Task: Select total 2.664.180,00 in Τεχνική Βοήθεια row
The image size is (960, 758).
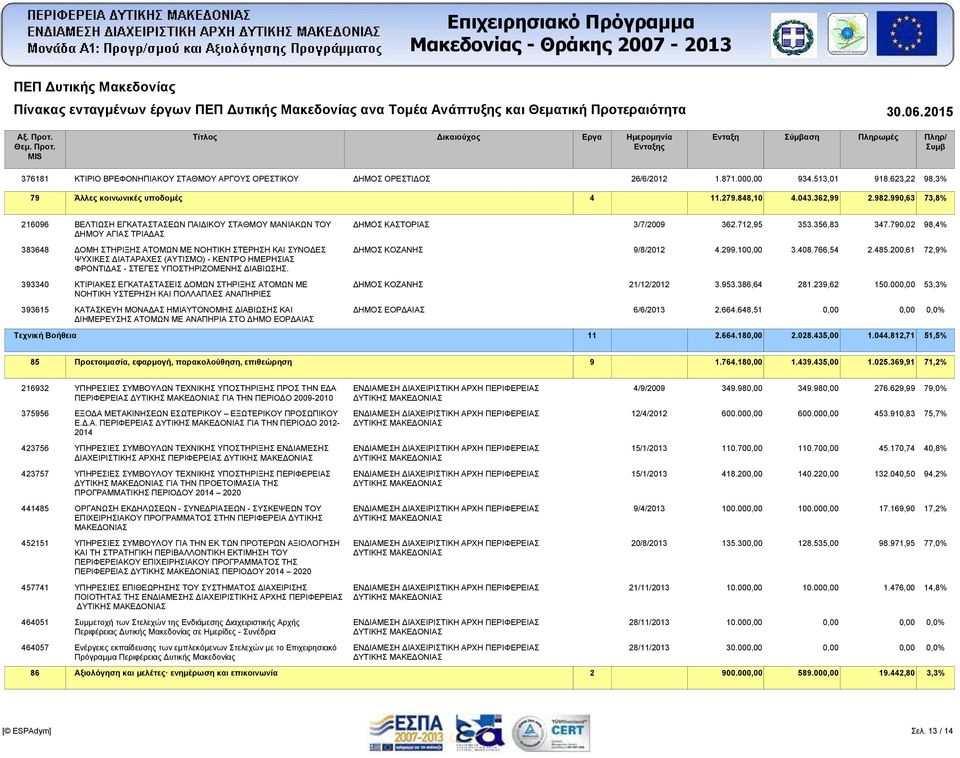Action: click(x=738, y=336)
